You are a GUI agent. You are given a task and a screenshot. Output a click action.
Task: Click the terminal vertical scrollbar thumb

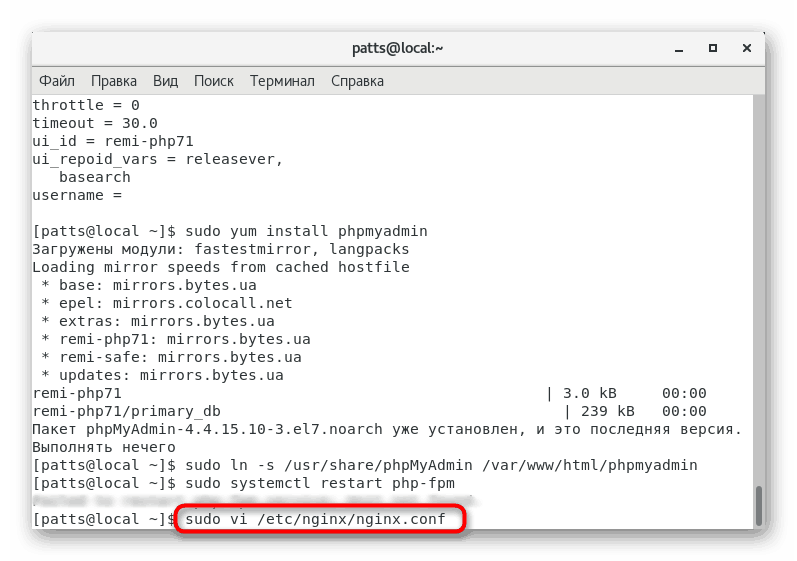pos(759,506)
